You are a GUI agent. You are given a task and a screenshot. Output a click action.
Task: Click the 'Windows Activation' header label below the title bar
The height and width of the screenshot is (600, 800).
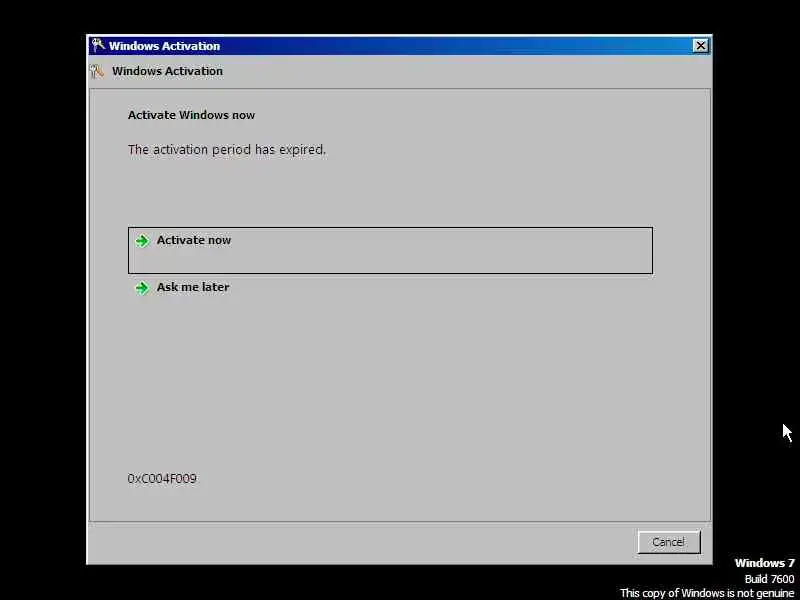[x=167, y=71]
